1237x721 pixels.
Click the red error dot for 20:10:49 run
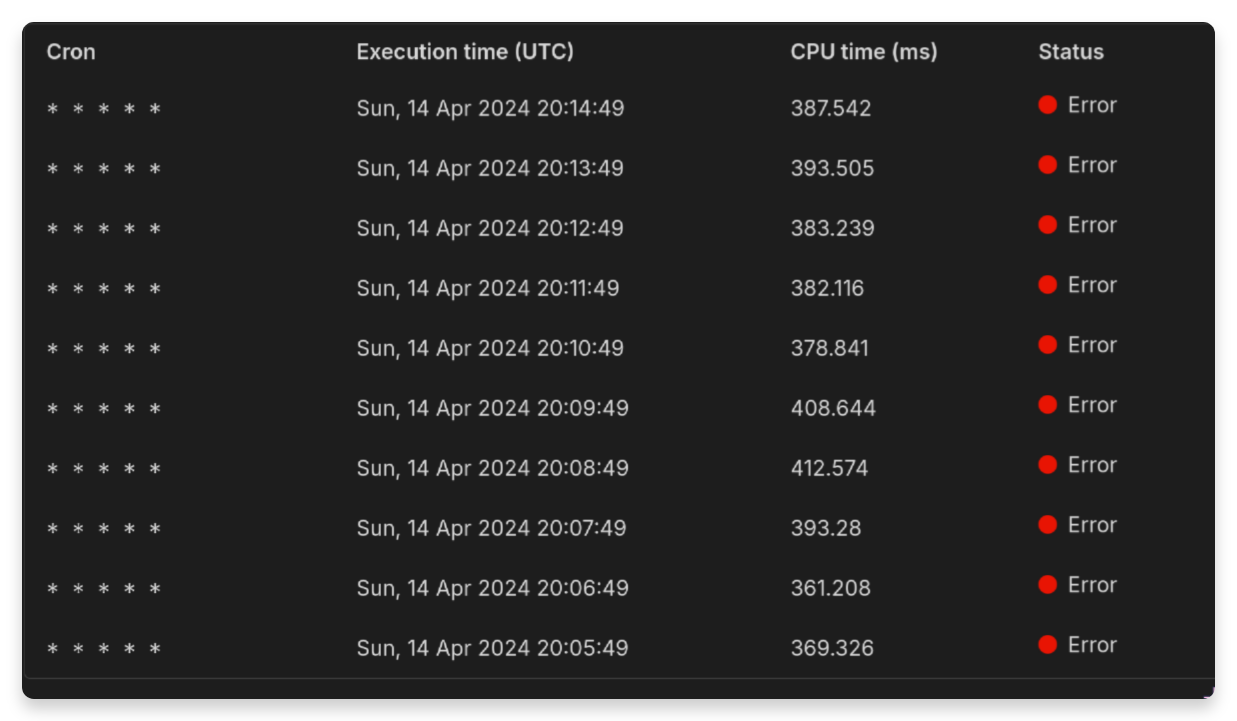tap(1048, 345)
